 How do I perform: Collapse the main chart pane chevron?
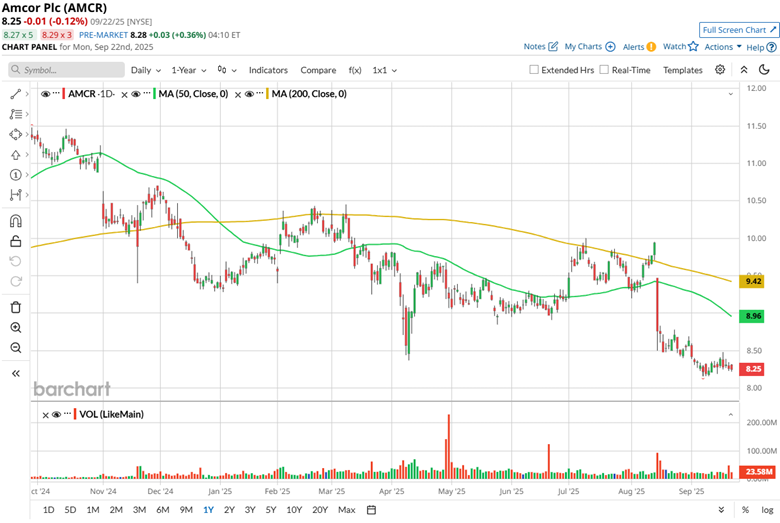pos(731,94)
